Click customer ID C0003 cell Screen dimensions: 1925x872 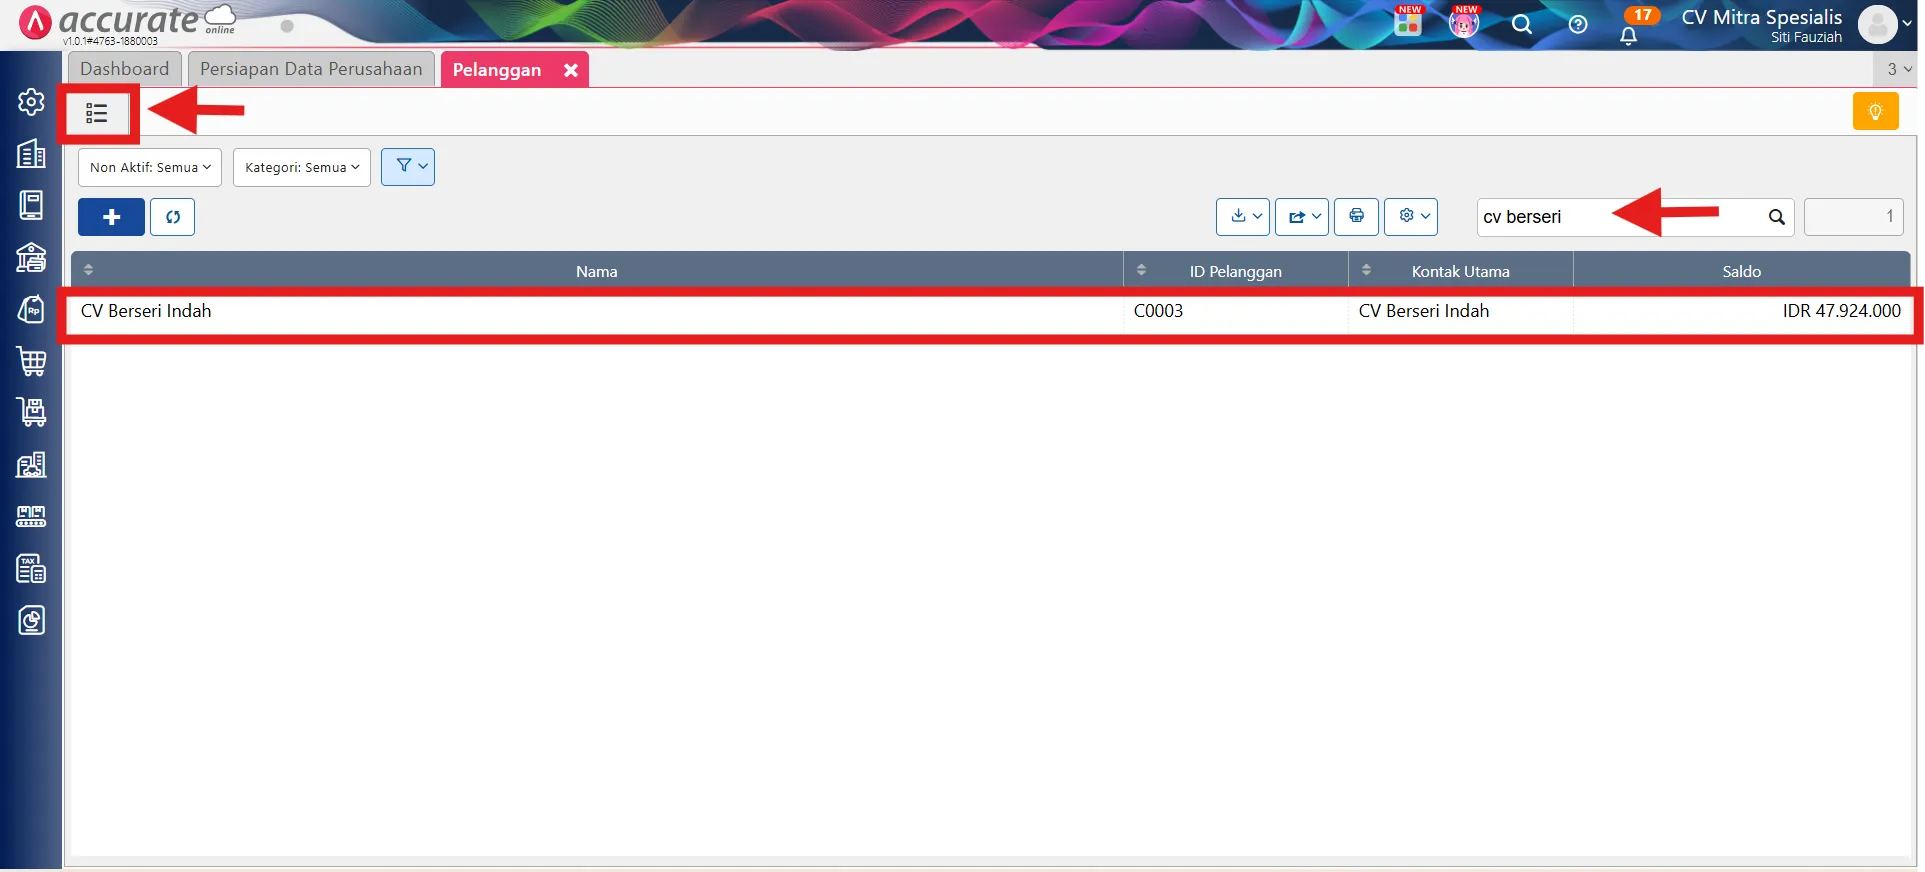tap(1236, 311)
